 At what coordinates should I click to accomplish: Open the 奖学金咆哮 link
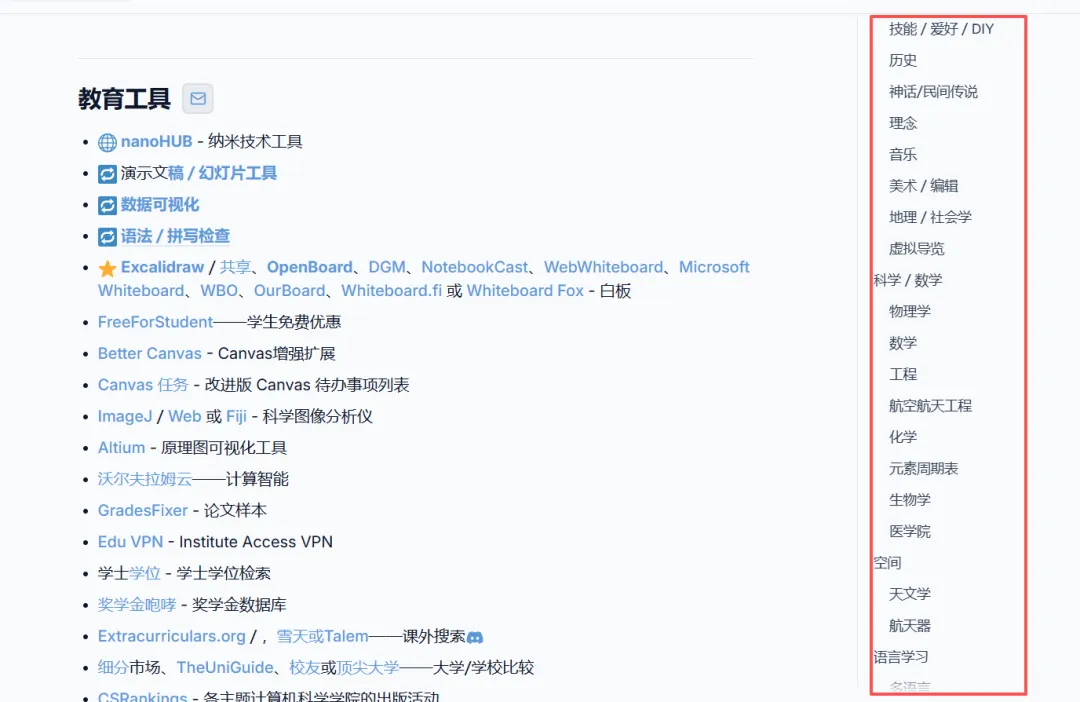tap(137, 605)
